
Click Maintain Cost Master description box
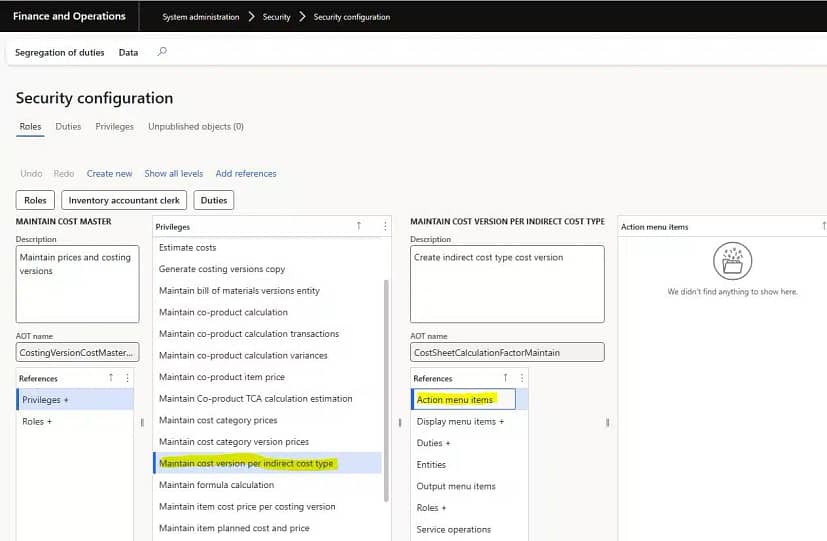pyautogui.click(x=78, y=284)
